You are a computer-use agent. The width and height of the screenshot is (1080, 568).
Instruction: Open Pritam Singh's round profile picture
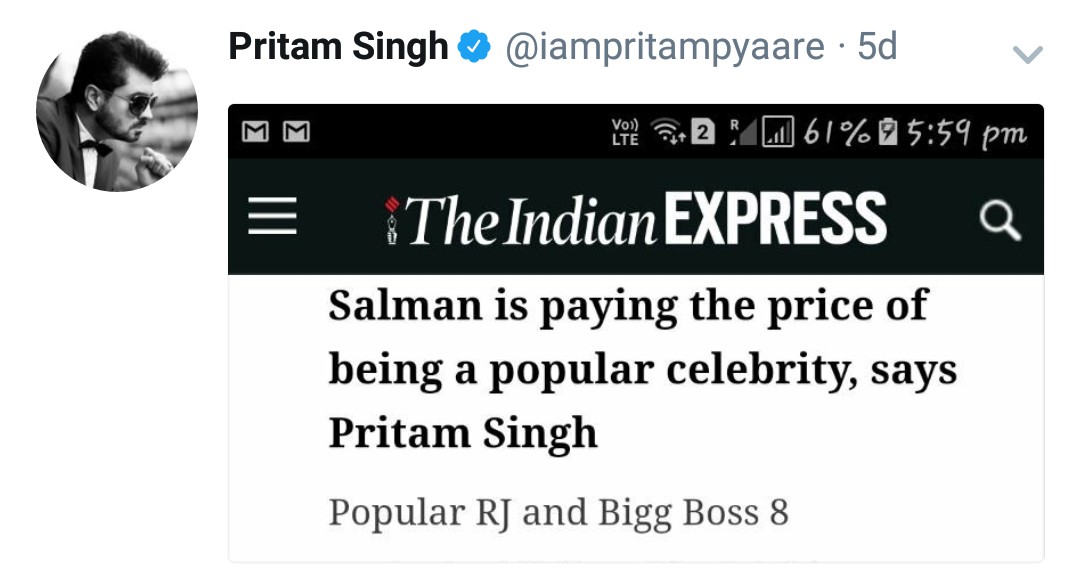tap(117, 111)
